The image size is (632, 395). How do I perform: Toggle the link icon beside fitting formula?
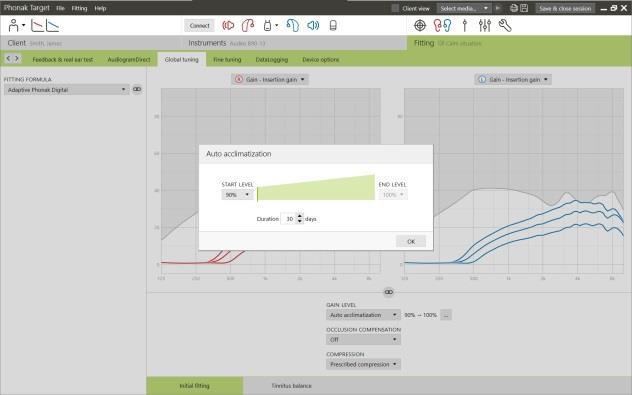pyautogui.click(x=137, y=89)
